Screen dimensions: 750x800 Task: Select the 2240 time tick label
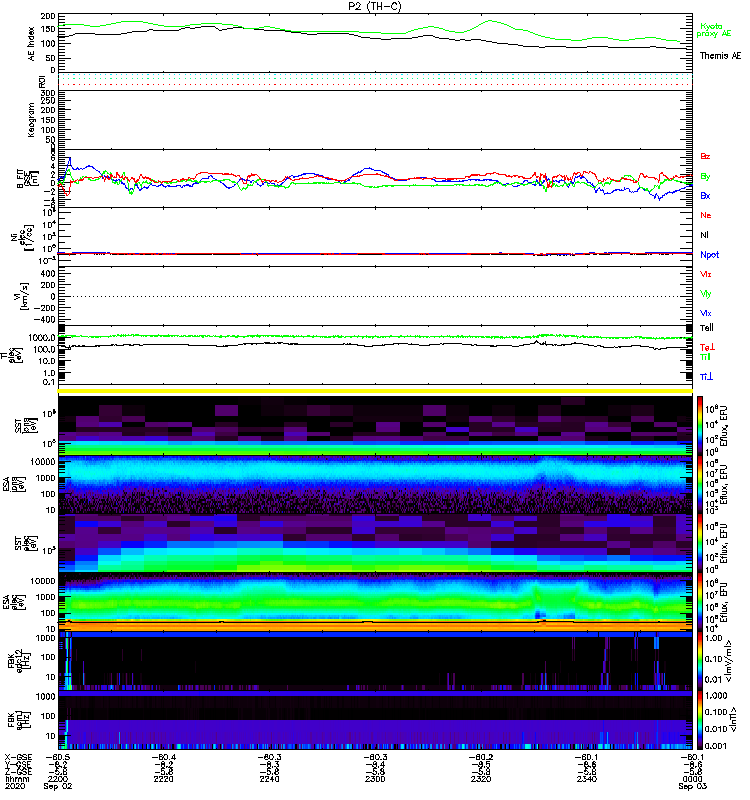(x=269, y=779)
